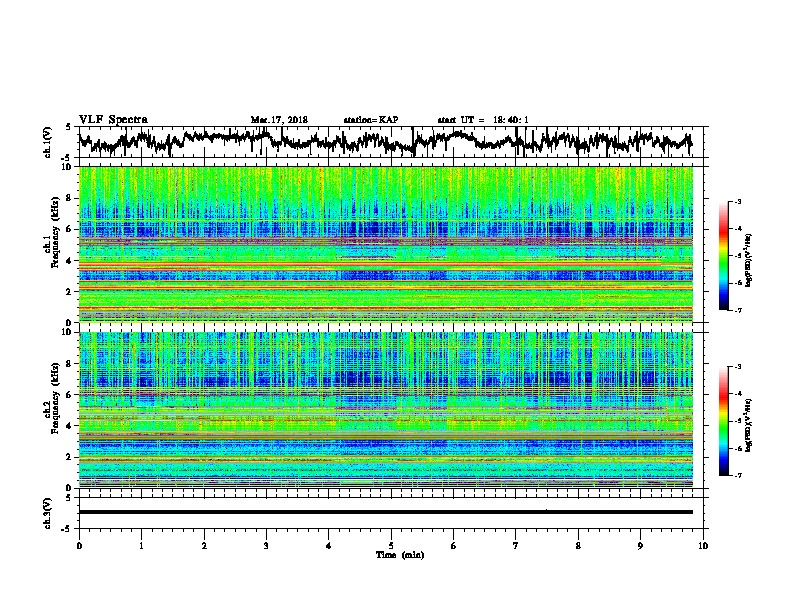Select the date text "Mar.17, 2018"
This screenshot has width=792, height=612.
pos(279,120)
